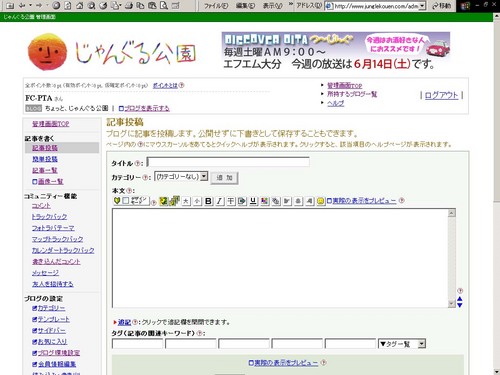Open 記事一覧 in the left sidebar
The width and height of the screenshot is (500, 375).
[x=45, y=170]
